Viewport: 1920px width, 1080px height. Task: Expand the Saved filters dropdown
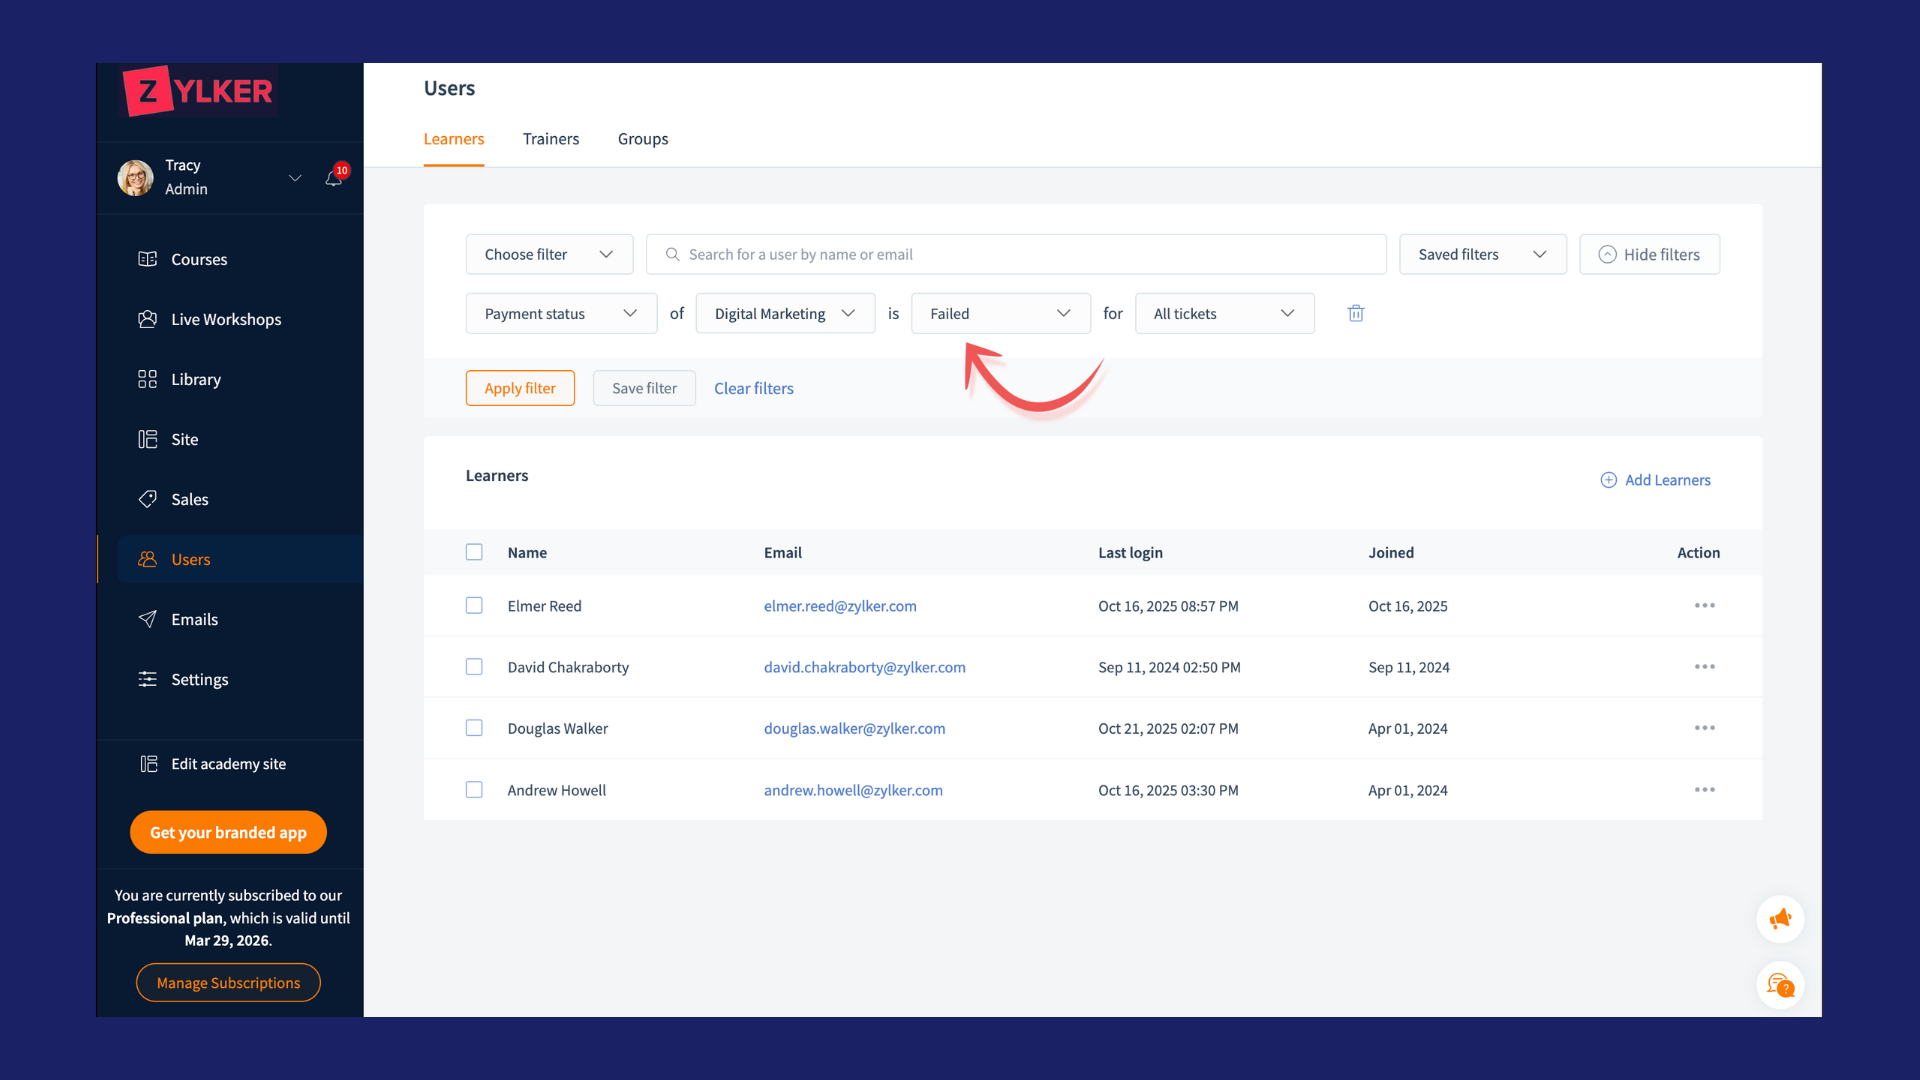[x=1482, y=254]
